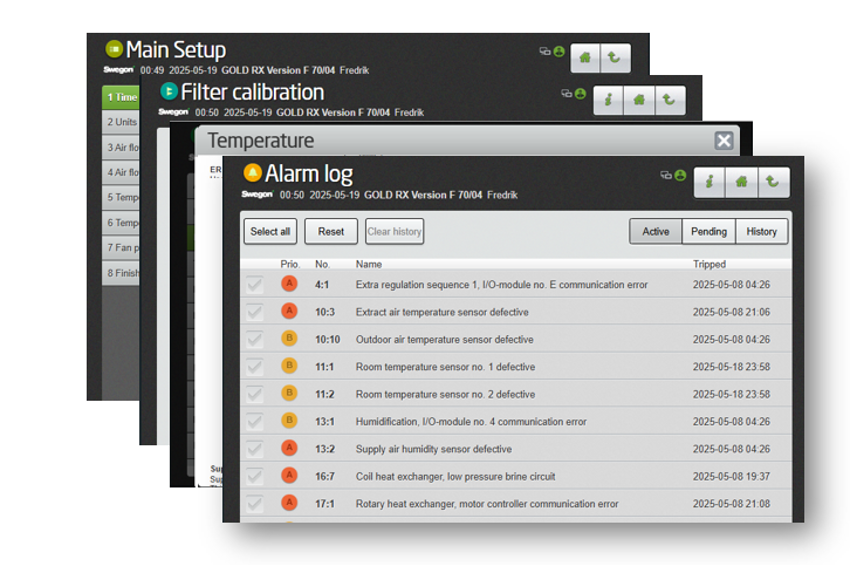The width and height of the screenshot is (850, 565).
Task: Close the Temperature dialog
Action: pyautogui.click(x=724, y=141)
